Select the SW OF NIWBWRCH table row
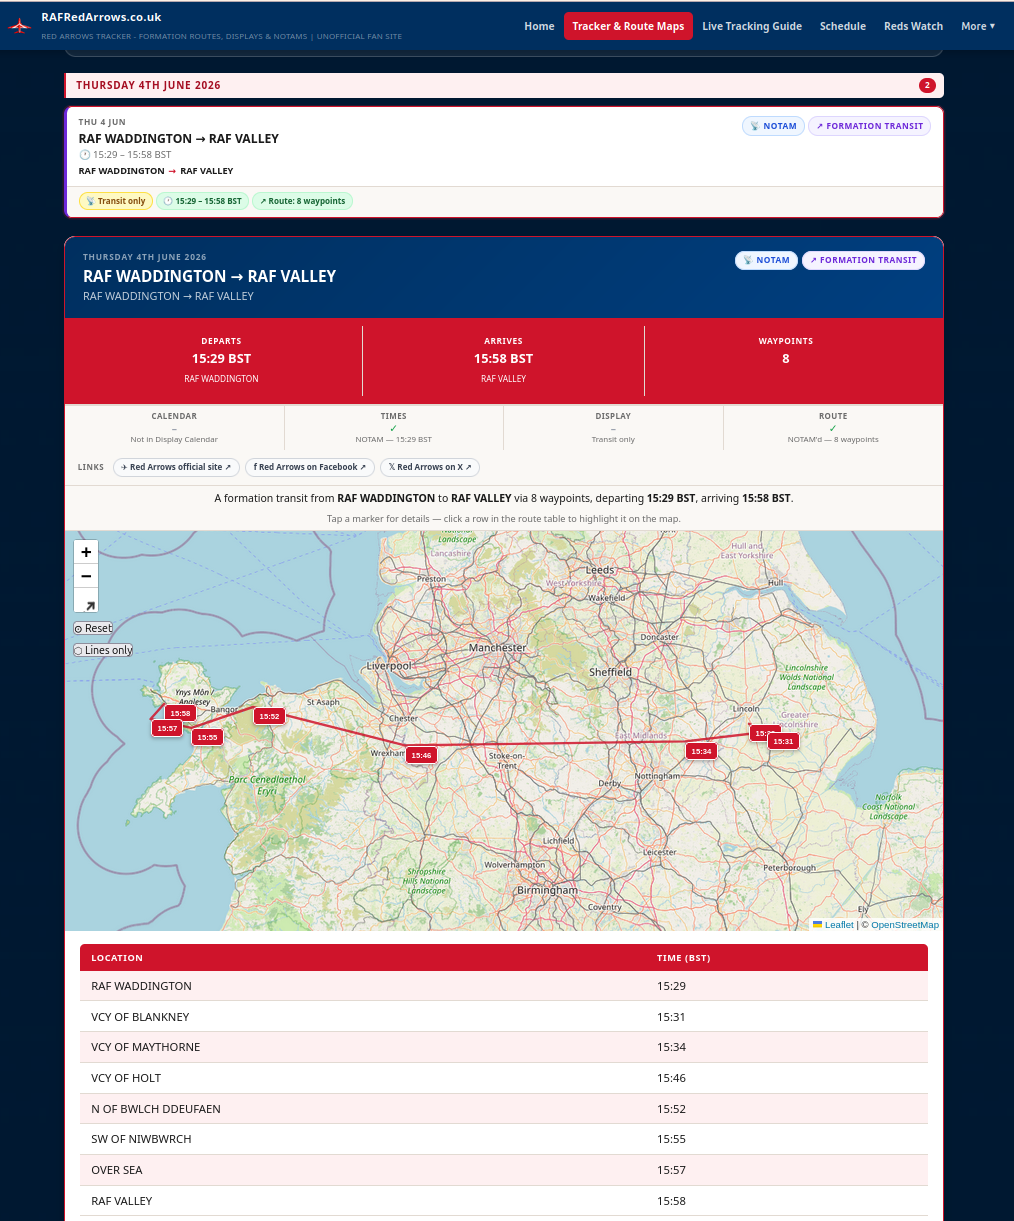This screenshot has height=1221, width=1014. (504, 1139)
